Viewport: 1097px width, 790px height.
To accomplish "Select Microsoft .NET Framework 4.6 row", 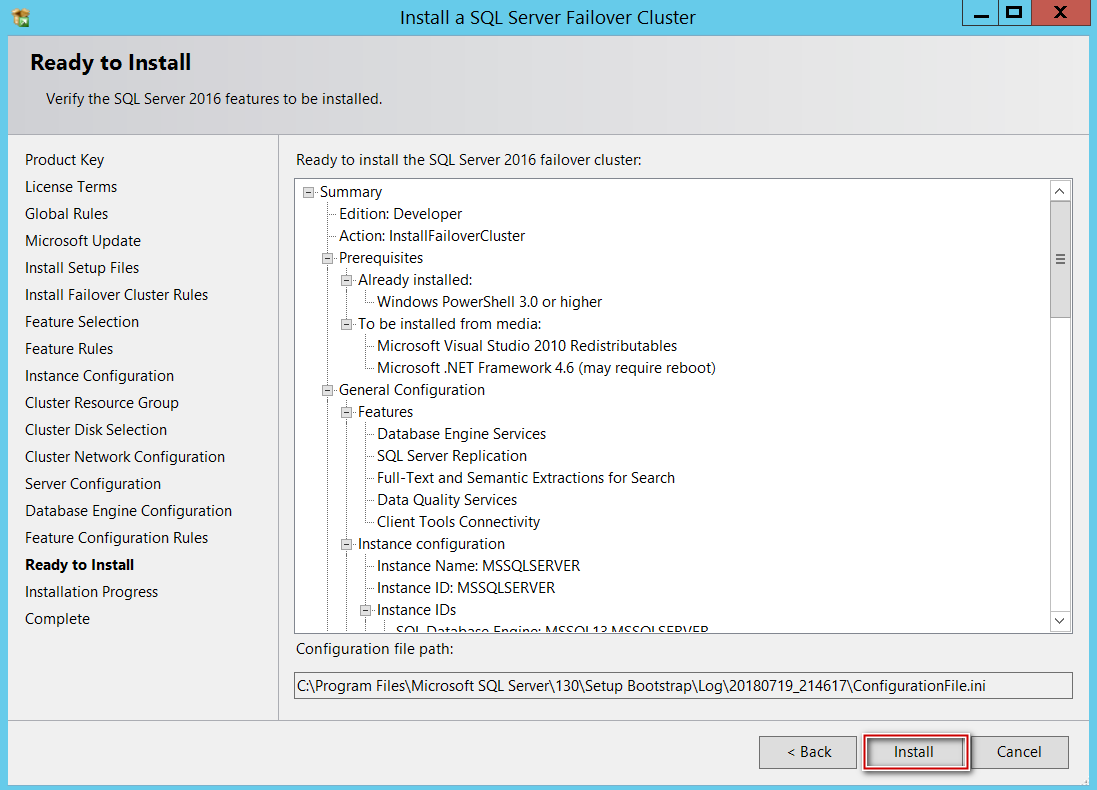I will click(x=546, y=368).
